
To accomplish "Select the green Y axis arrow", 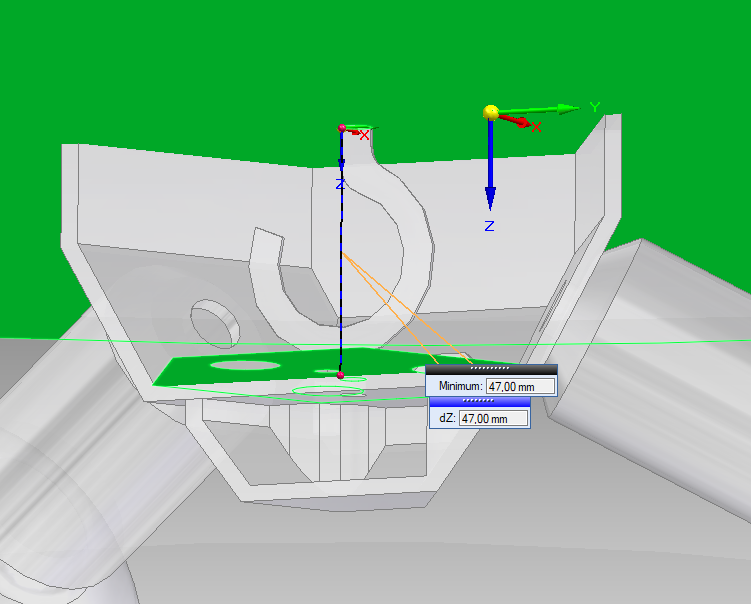I will (539, 110).
